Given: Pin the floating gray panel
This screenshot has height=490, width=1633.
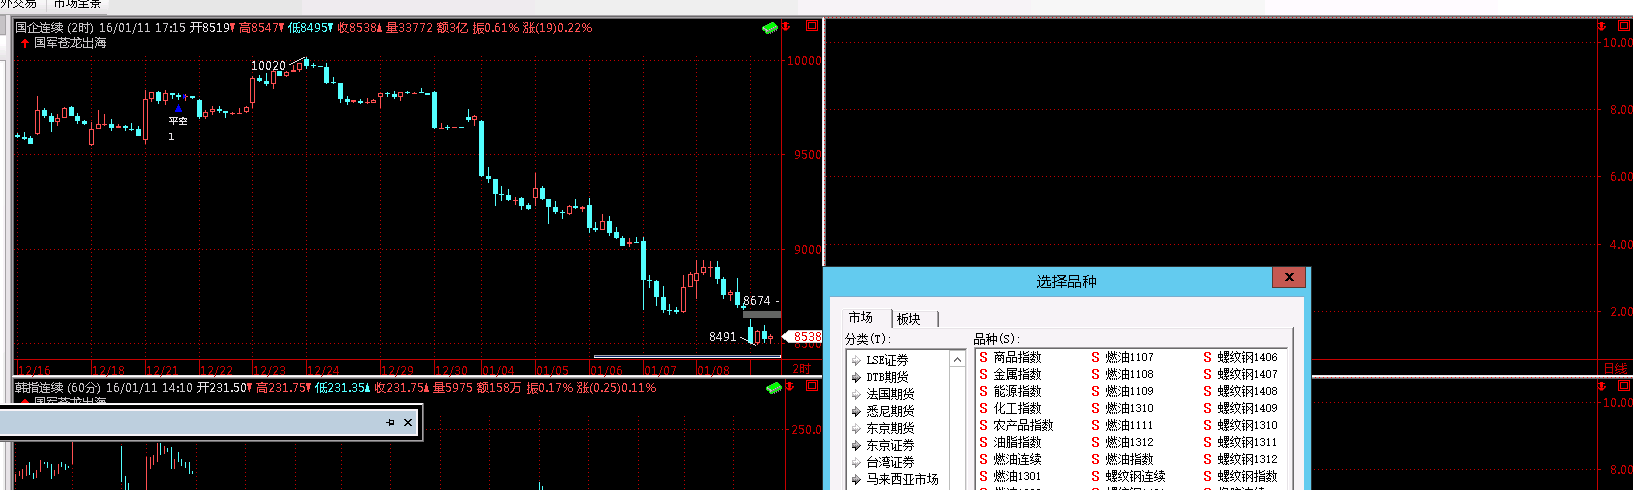Looking at the screenshot, I should point(390,423).
